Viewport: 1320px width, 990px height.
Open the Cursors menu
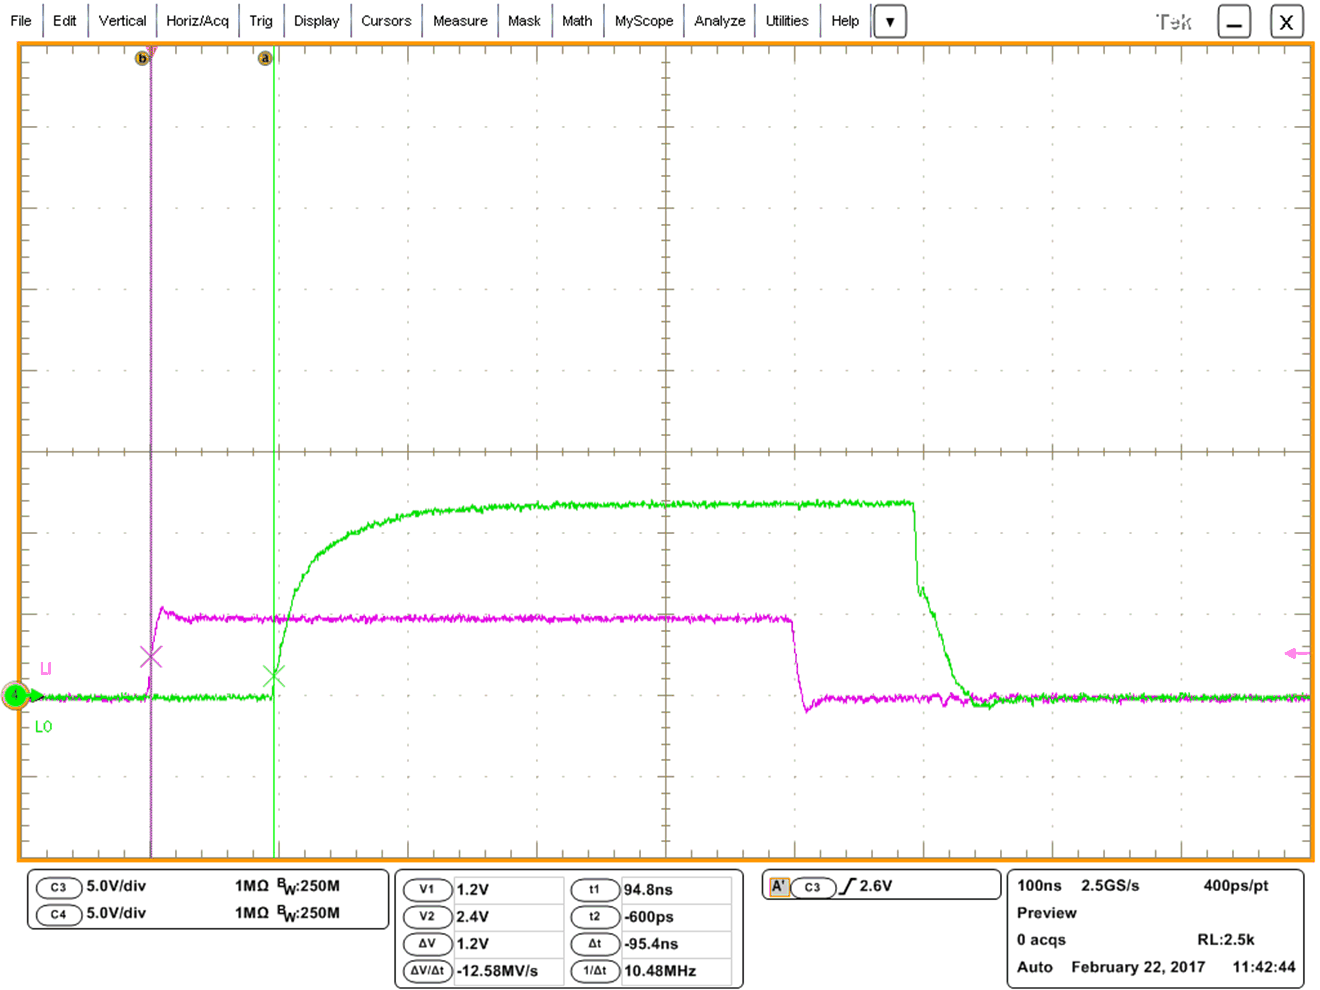[x=386, y=20]
